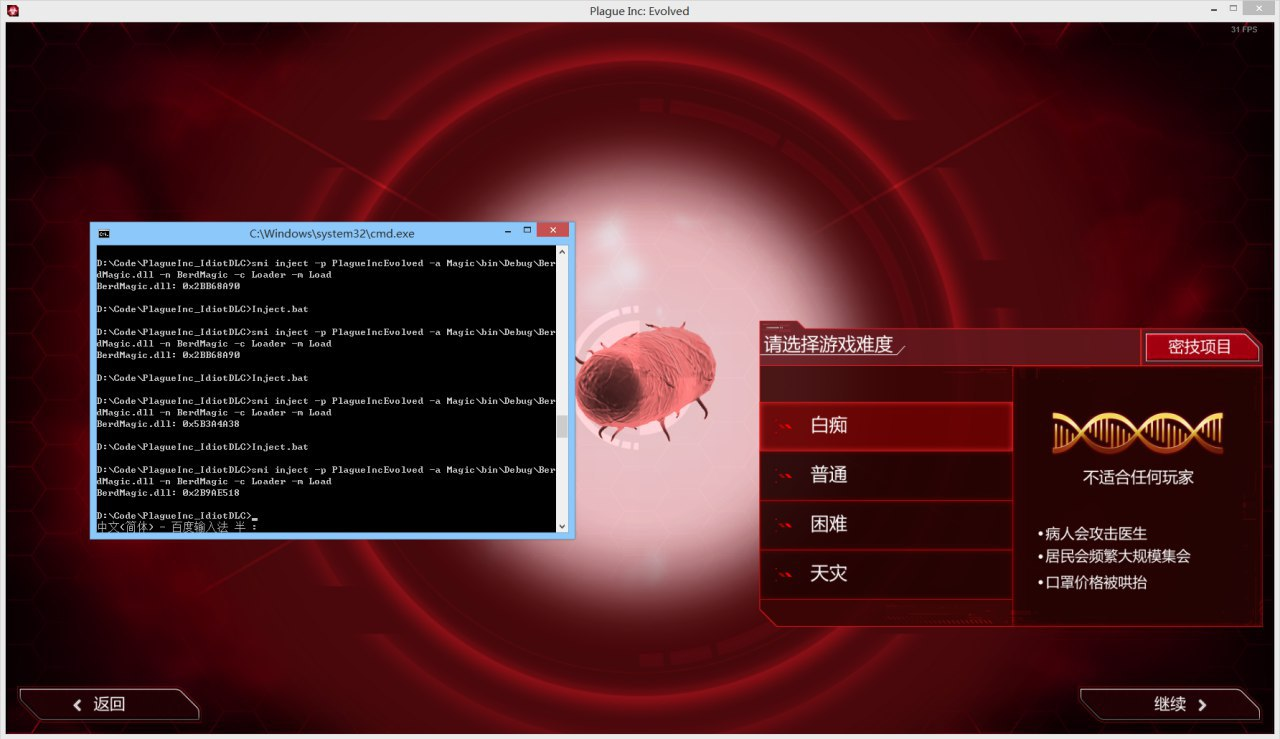Select the 白痴 difficulty option
The image size is (1280, 739).
(x=886, y=426)
